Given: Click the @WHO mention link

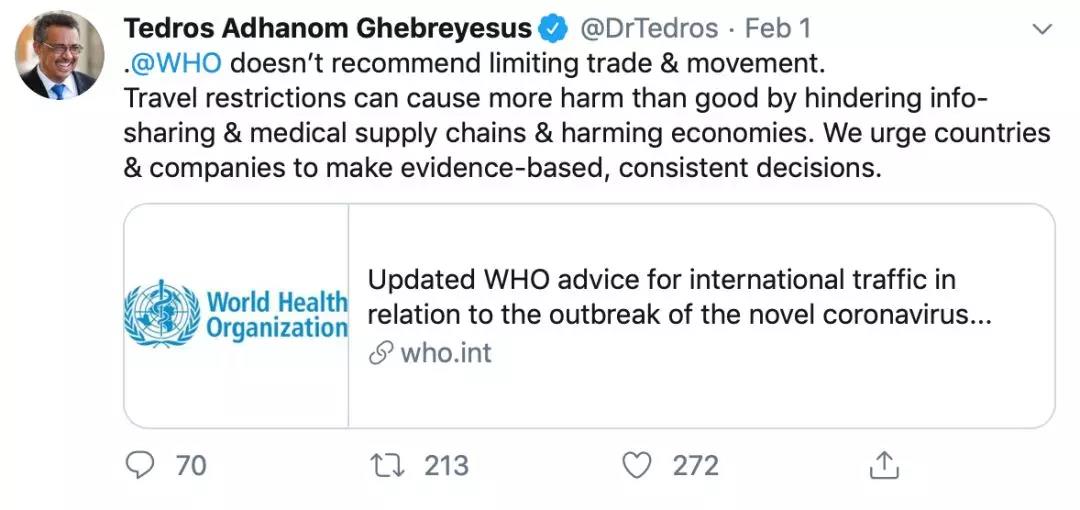Looking at the screenshot, I should [x=176, y=63].
